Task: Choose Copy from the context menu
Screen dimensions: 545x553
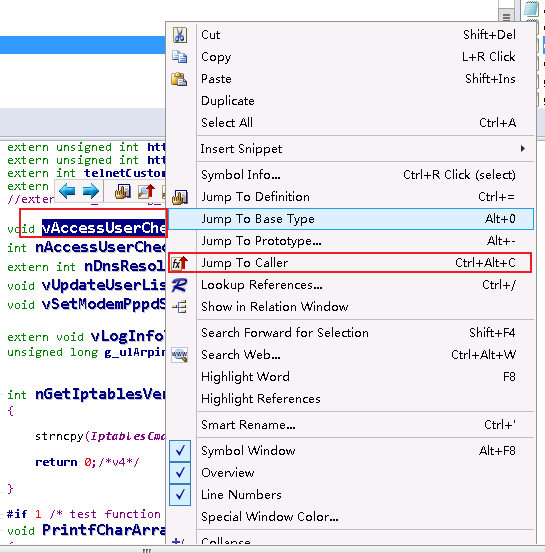Action: click(351, 57)
